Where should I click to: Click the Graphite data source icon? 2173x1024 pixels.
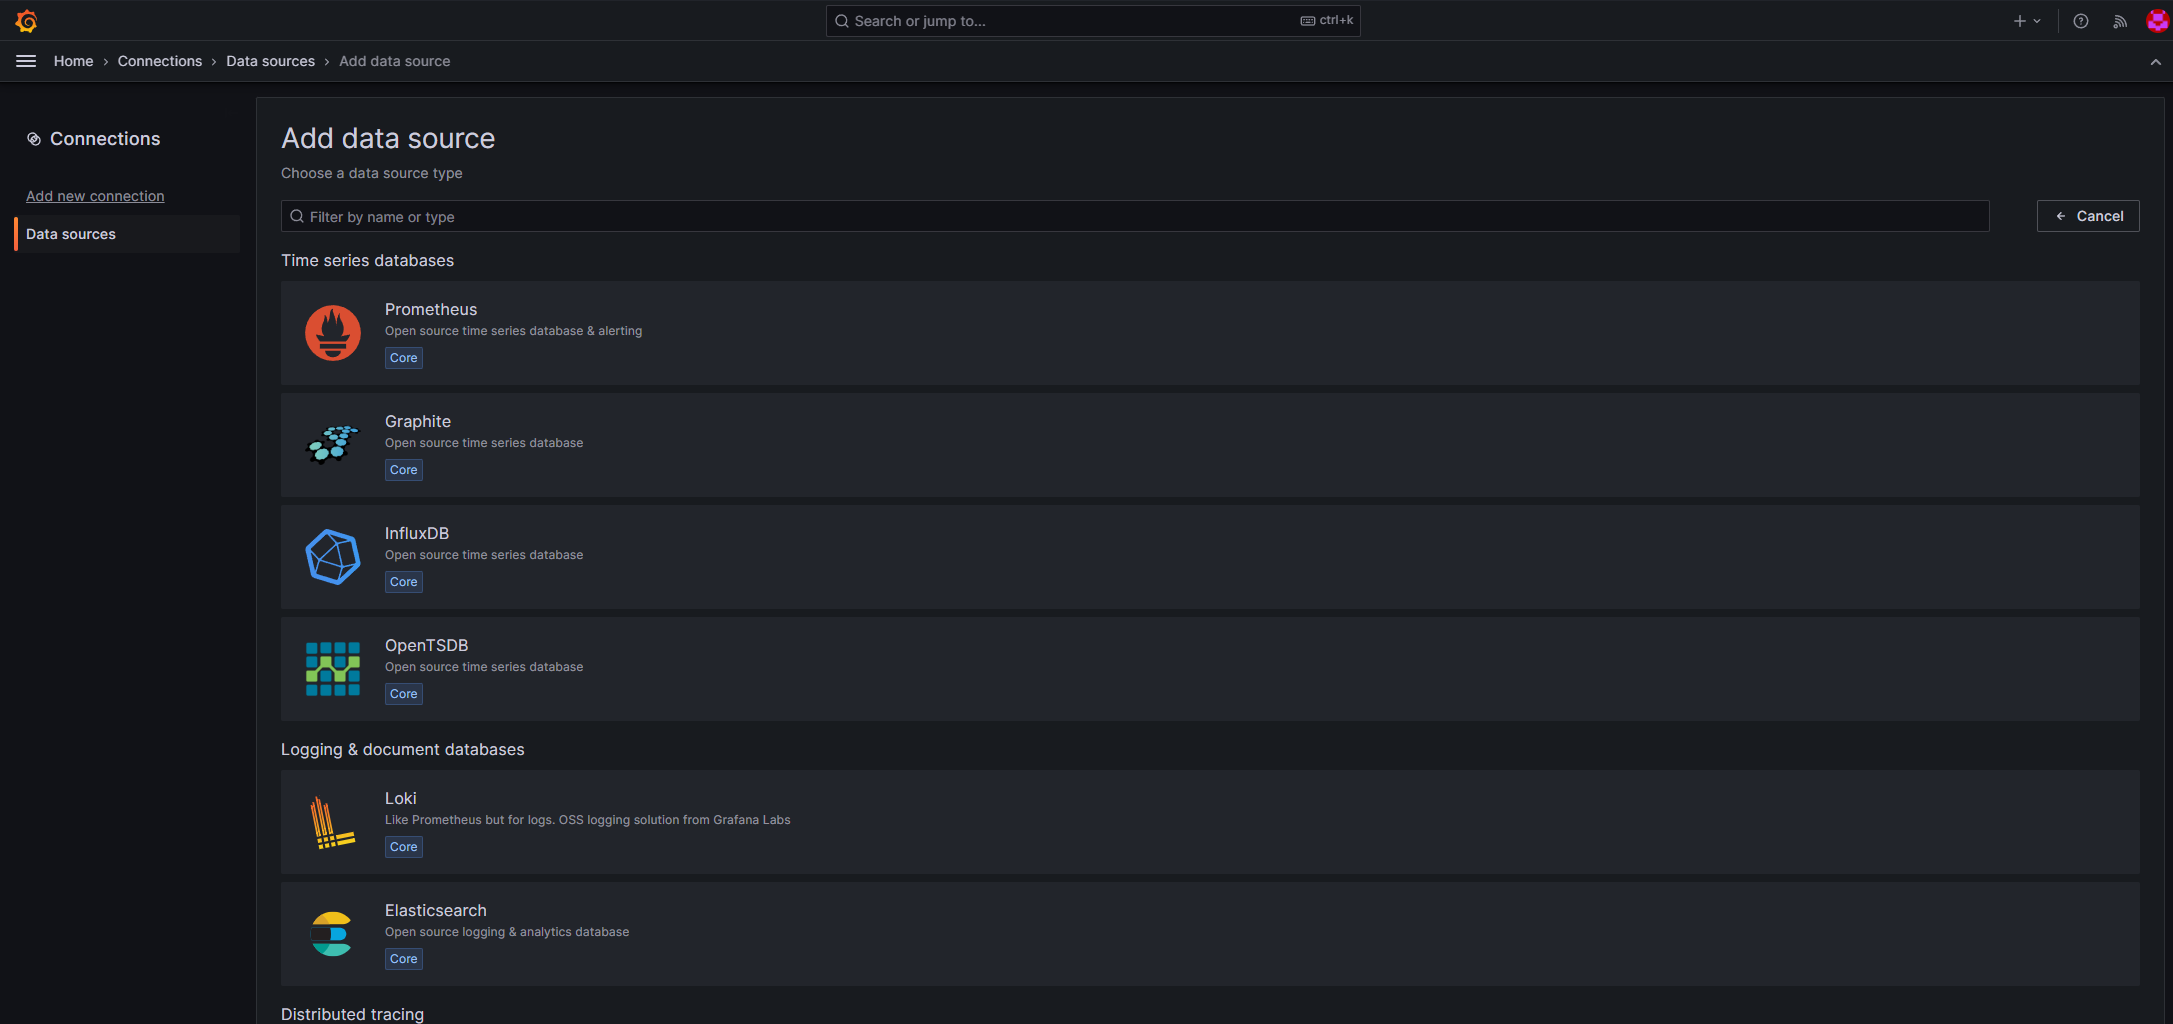click(x=332, y=445)
